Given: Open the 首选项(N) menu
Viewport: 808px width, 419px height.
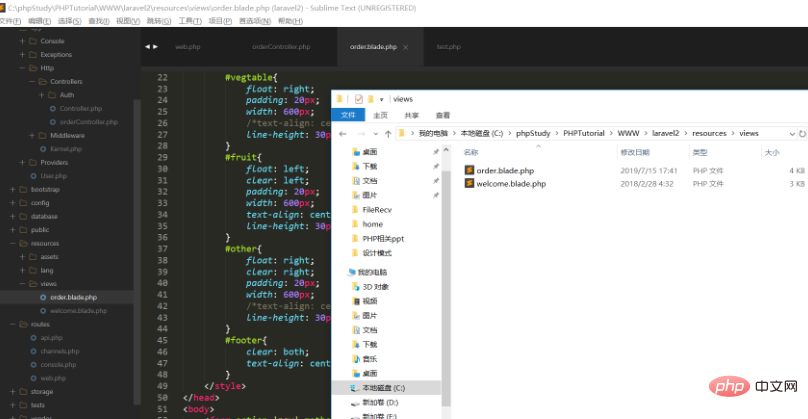Looking at the screenshot, I should pyautogui.click(x=255, y=21).
